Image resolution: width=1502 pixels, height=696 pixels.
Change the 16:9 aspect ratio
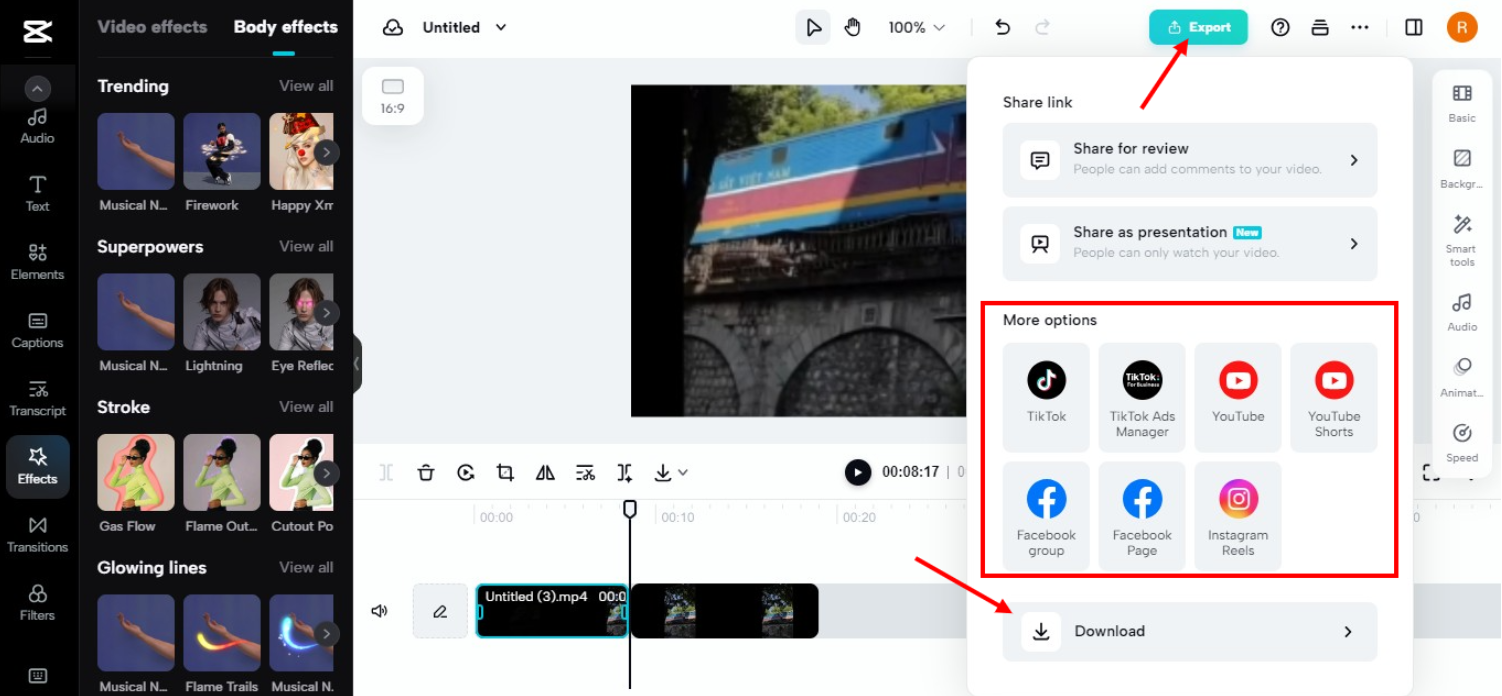point(393,96)
